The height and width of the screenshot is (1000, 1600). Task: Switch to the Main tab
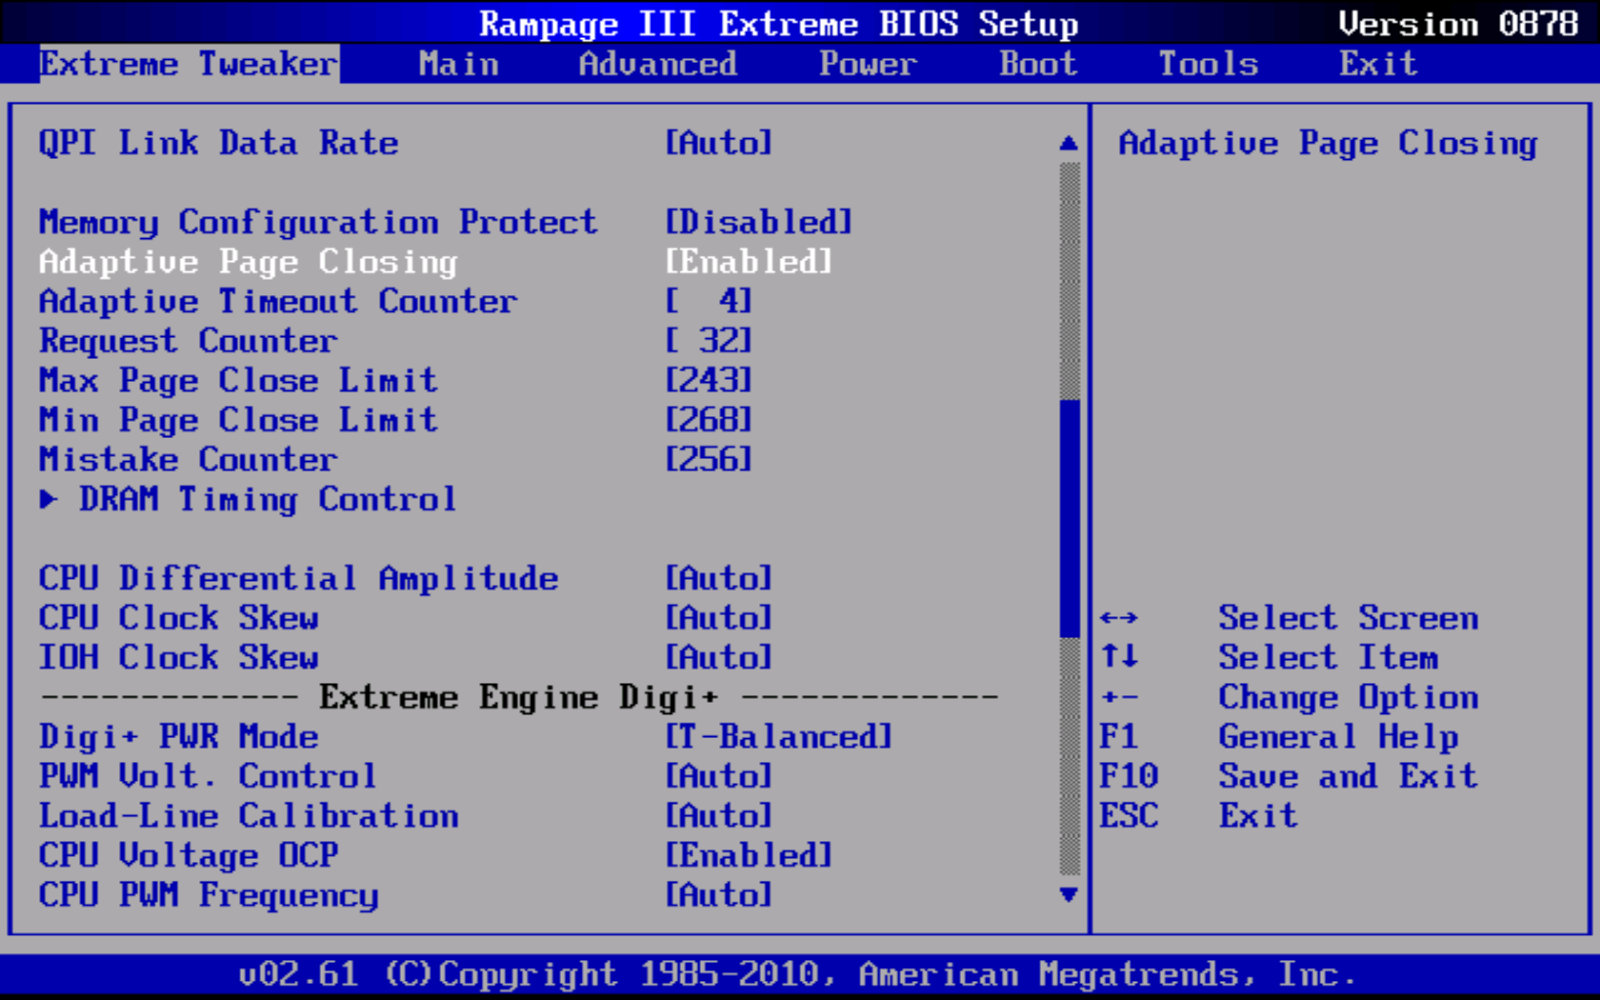(458, 63)
